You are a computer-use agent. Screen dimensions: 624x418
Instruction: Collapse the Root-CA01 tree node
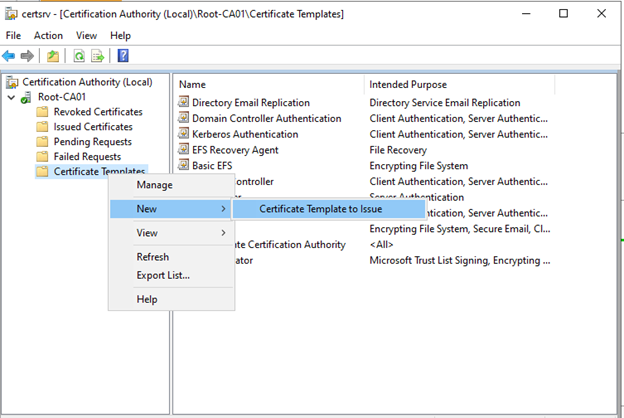(x=11, y=97)
